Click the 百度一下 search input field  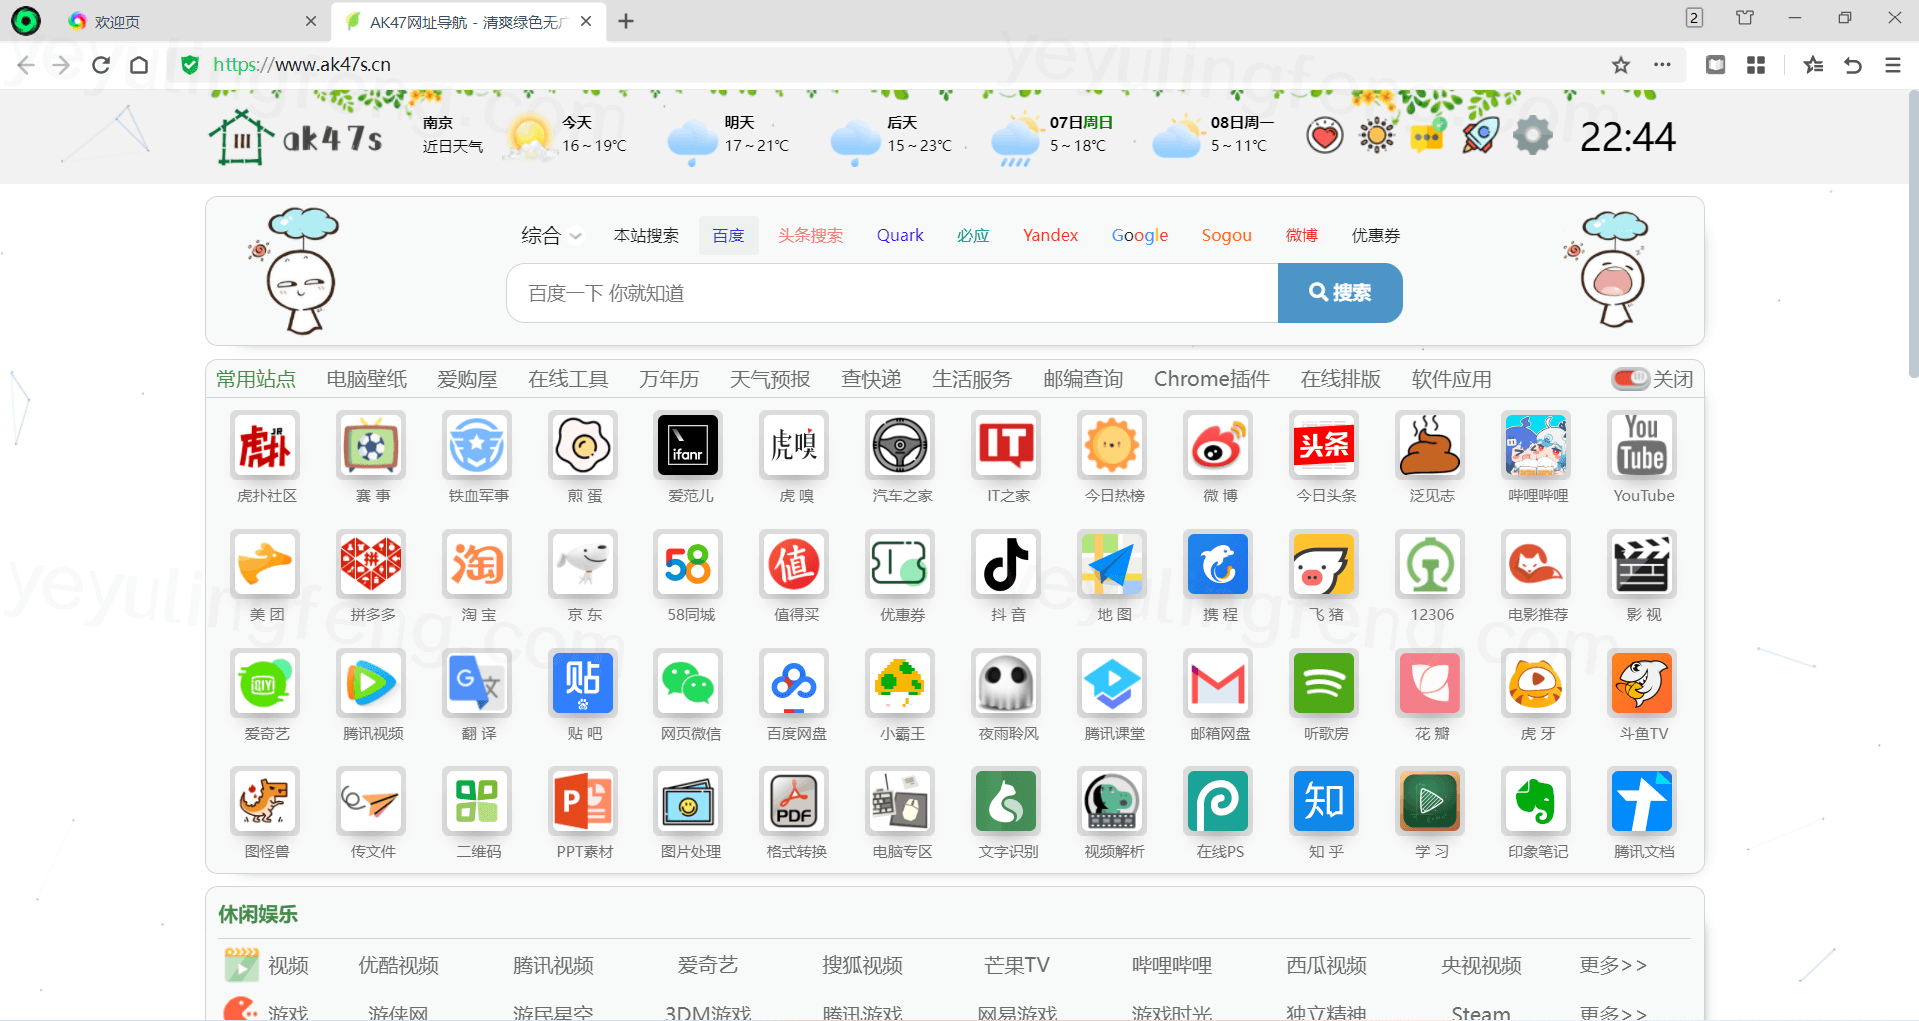pyautogui.click(x=892, y=293)
